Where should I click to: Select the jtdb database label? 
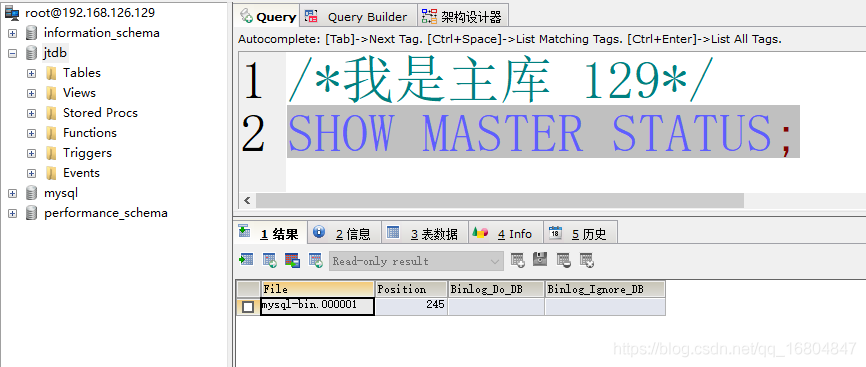click(x=55, y=53)
